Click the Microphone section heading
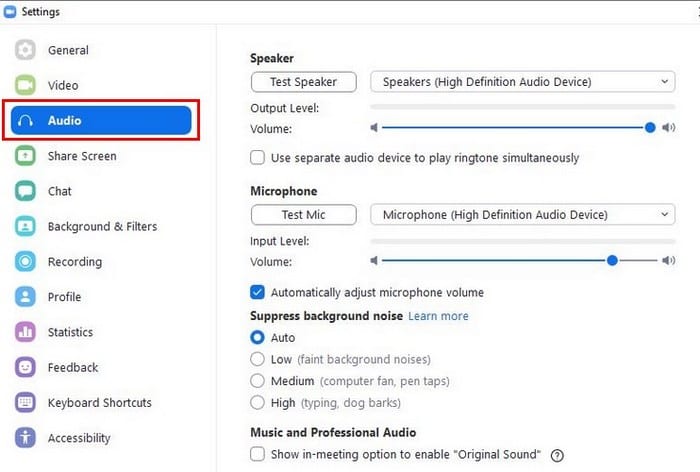 pos(284,191)
